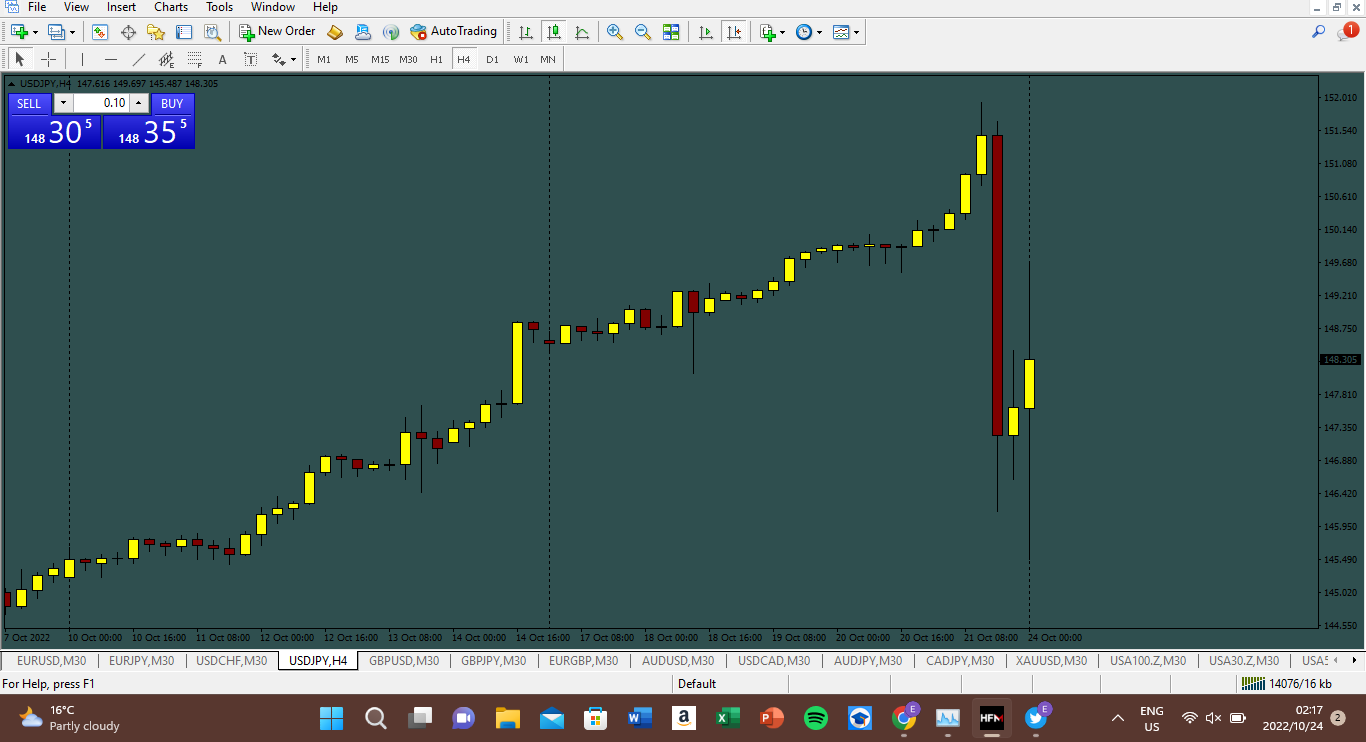Switch to the EURUSD,M30 chart tab
The height and width of the screenshot is (742, 1366).
52,660
